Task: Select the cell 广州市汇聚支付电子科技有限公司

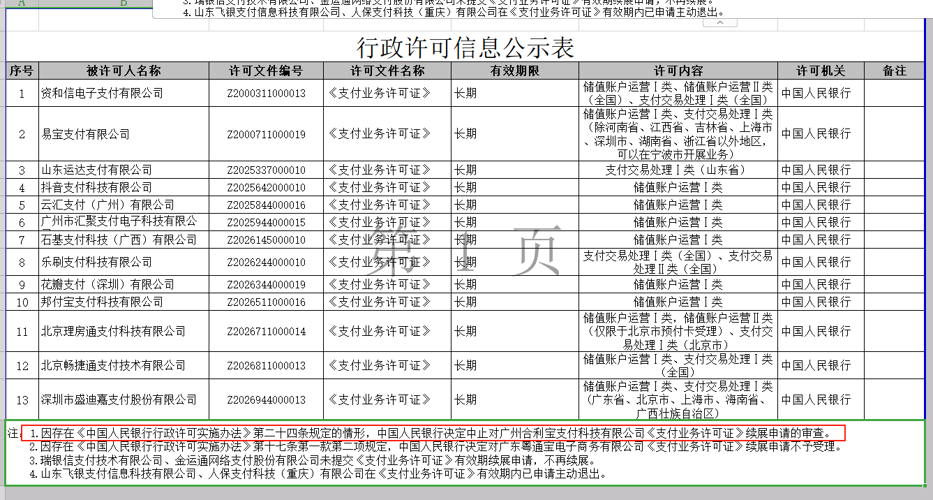Action: point(124,222)
